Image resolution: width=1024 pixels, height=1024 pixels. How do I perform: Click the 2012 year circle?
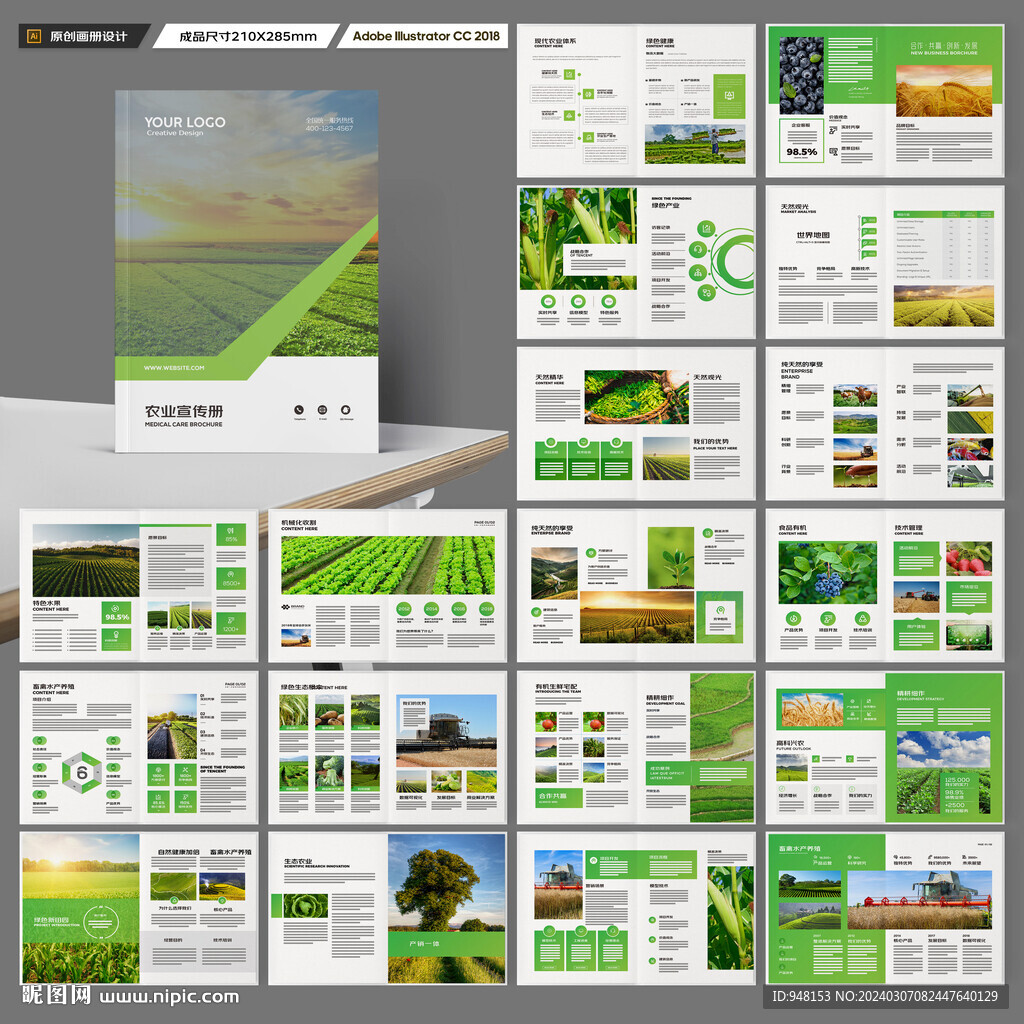[404, 609]
